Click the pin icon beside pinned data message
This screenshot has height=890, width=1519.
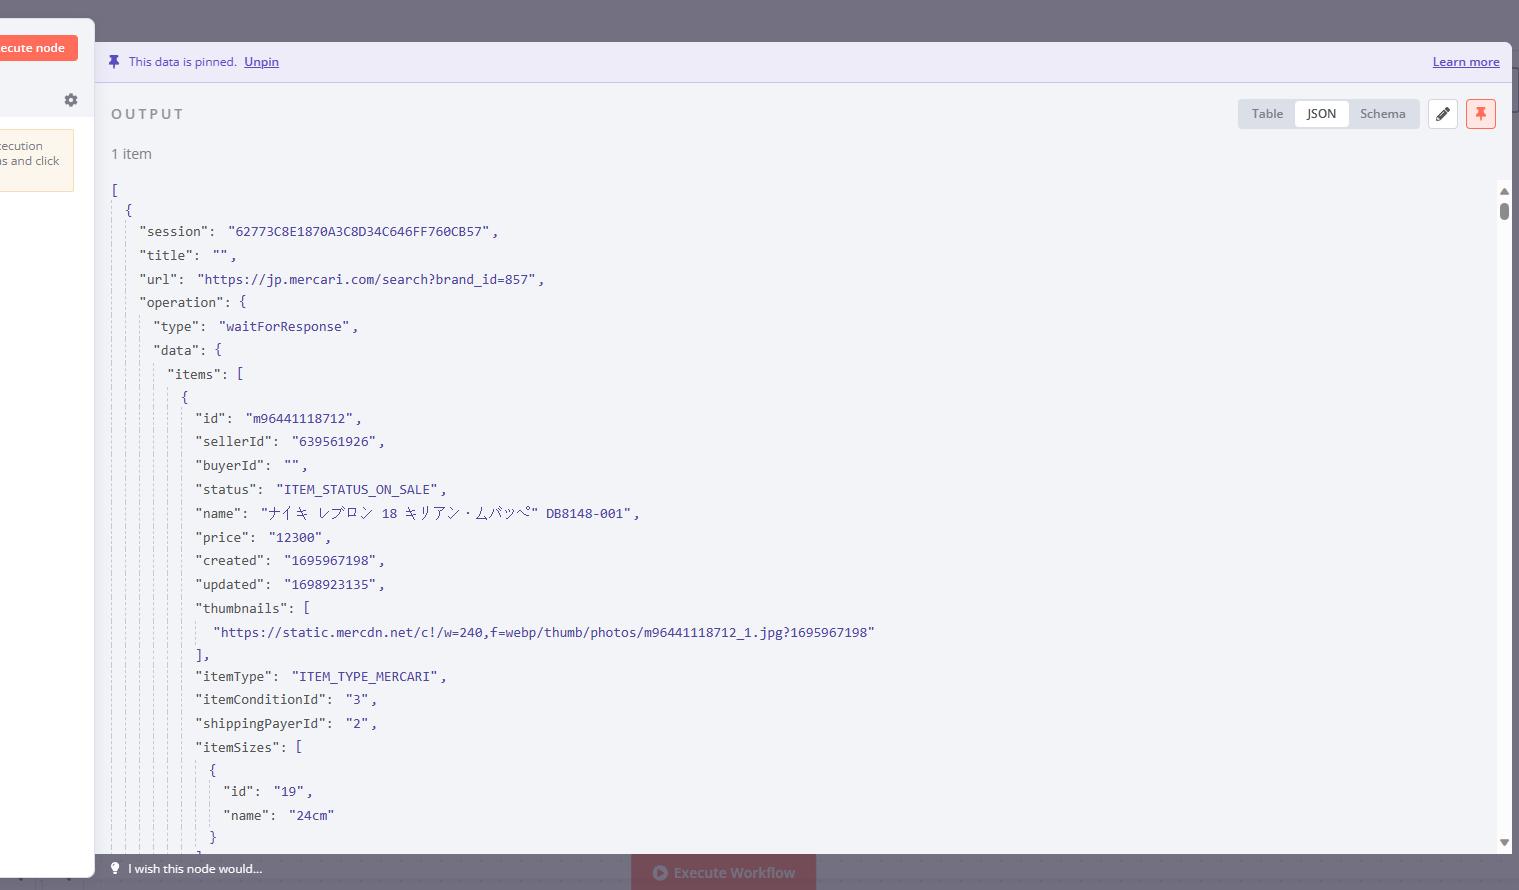[x=114, y=61]
